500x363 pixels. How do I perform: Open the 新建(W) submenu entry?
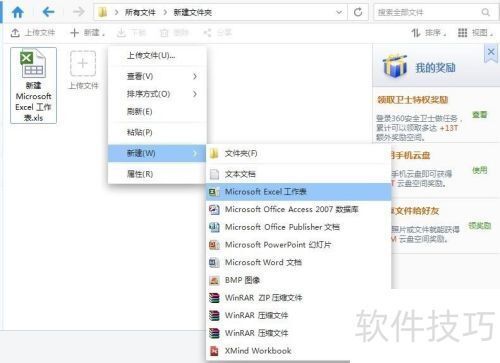(157, 153)
